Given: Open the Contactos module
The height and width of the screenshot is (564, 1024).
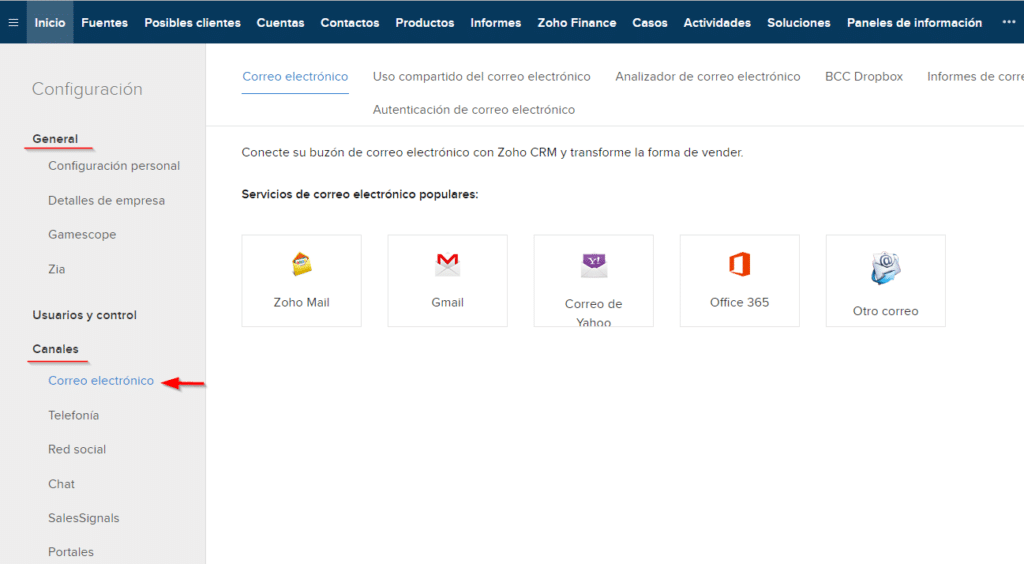Looking at the screenshot, I should tap(349, 22).
